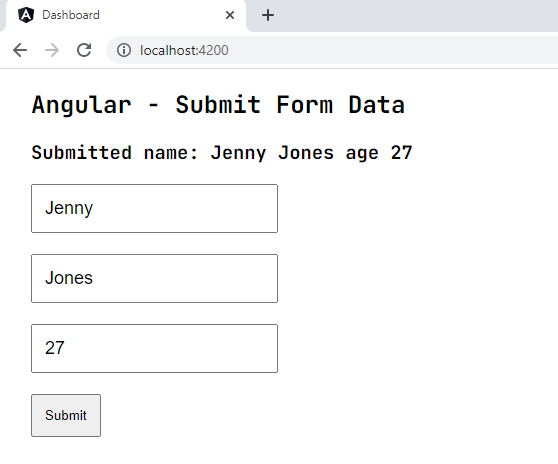Close the Dashboard tab
Viewport: 558px width, 464px height.
[x=230, y=15]
